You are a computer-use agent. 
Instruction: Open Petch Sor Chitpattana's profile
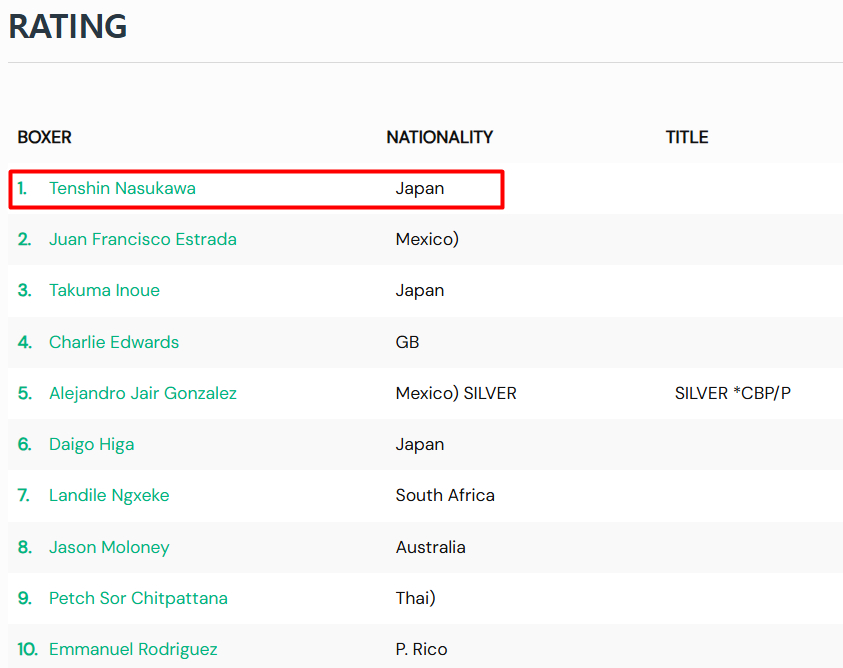pos(138,598)
